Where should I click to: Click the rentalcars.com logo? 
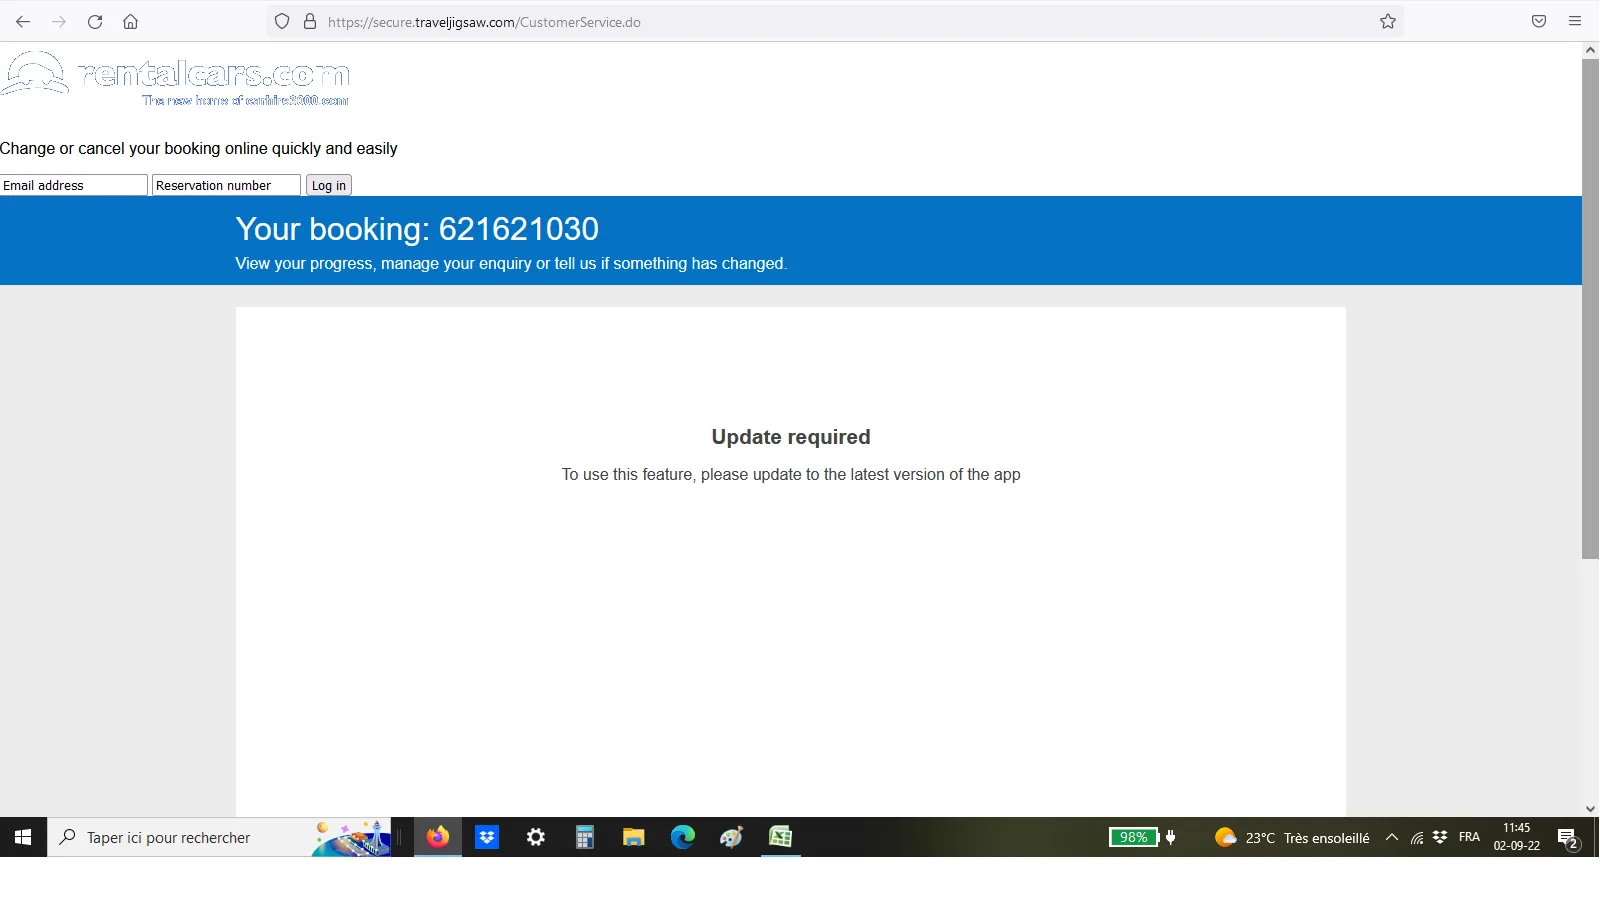pos(176,78)
